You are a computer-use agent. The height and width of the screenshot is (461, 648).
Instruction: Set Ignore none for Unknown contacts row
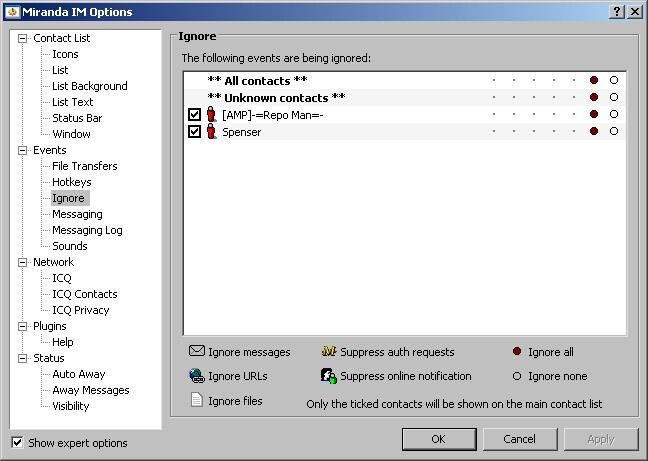[614, 97]
